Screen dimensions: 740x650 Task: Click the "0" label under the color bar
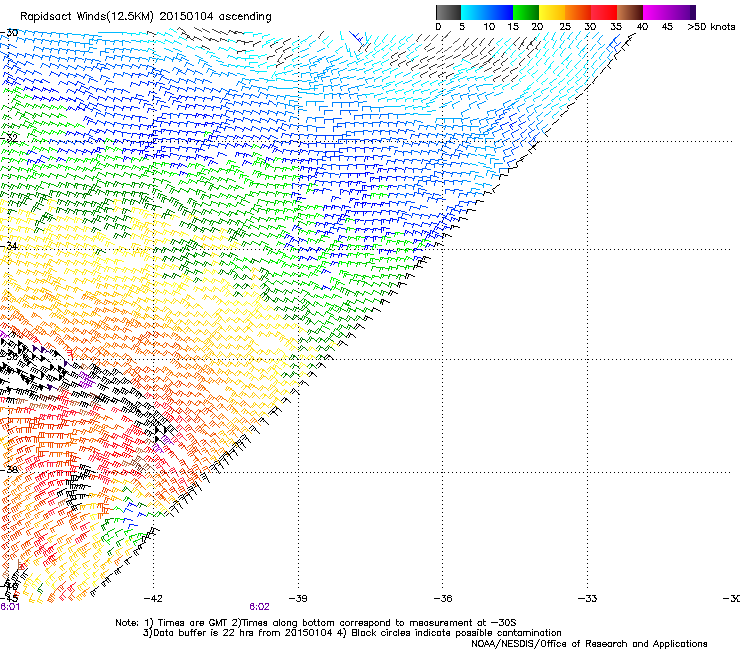coord(438,27)
